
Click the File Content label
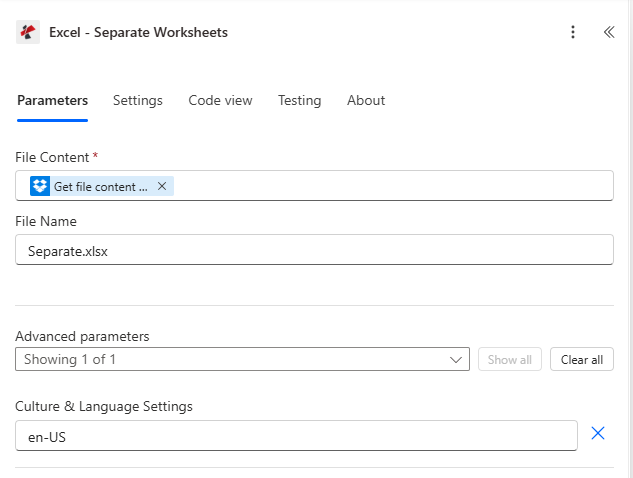coord(52,157)
